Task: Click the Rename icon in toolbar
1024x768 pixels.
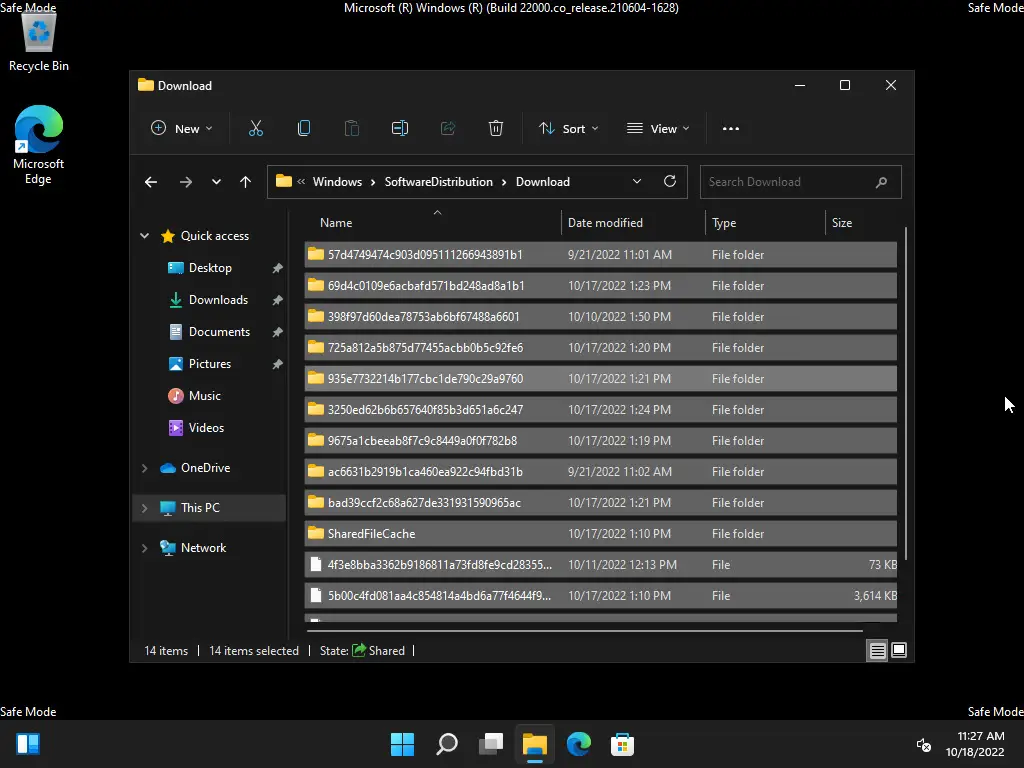Action: click(x=400, y=129)
